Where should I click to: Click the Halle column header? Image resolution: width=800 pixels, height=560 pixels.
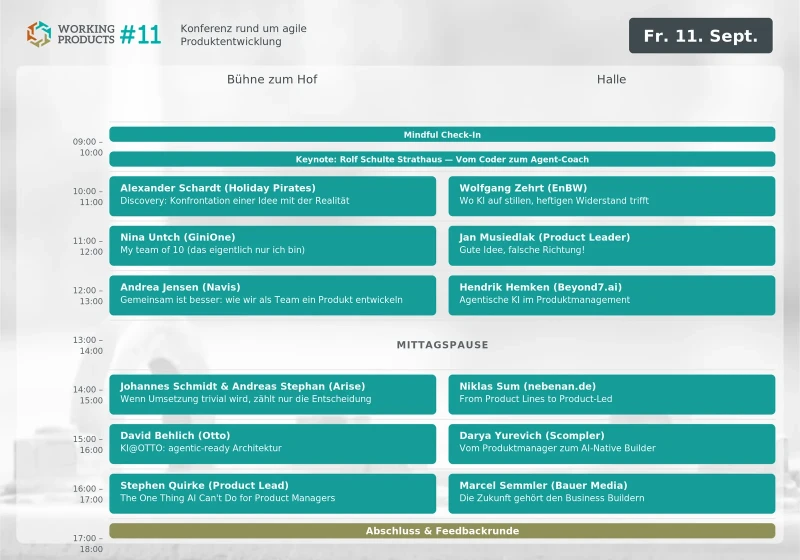[x=611, y=80]
